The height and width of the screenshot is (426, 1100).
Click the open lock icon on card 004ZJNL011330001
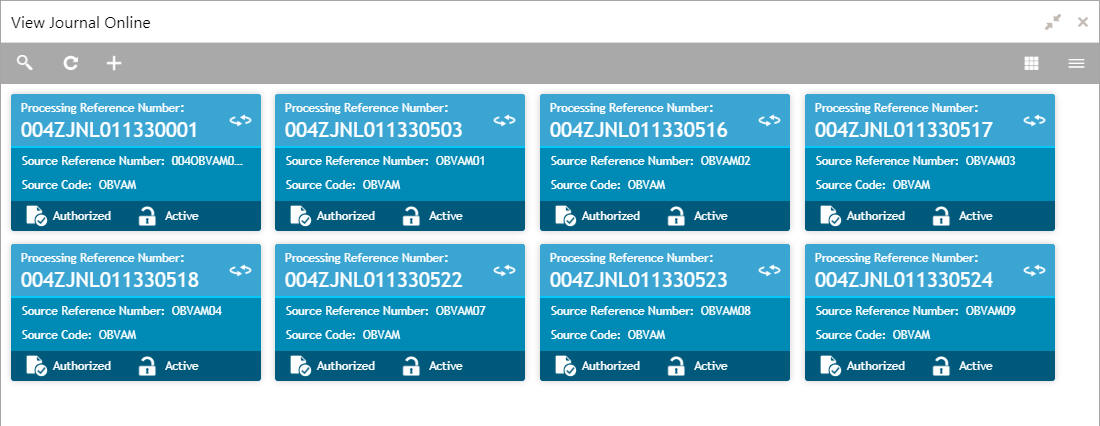[147, 216]
